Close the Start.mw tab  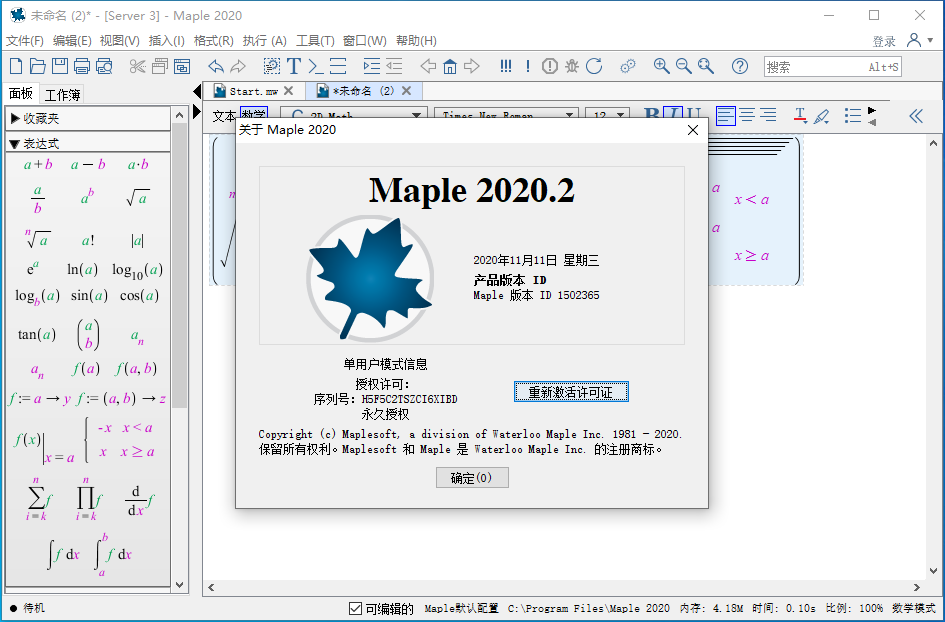coord(288,90)
